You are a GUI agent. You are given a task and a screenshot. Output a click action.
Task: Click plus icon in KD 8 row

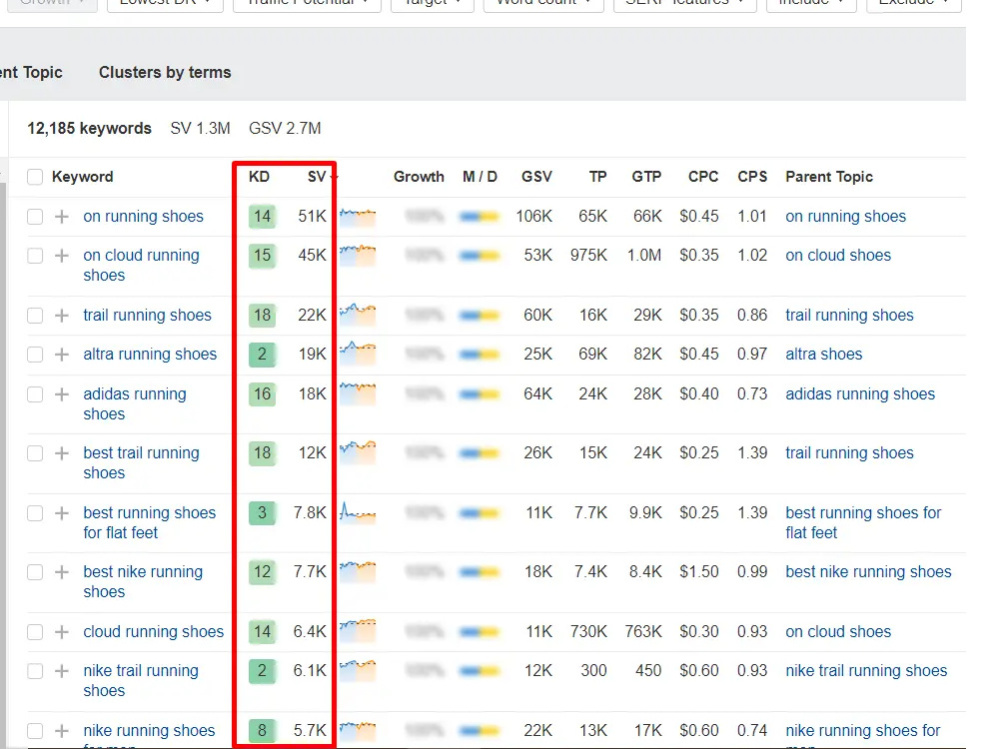[x=61, y=730]
